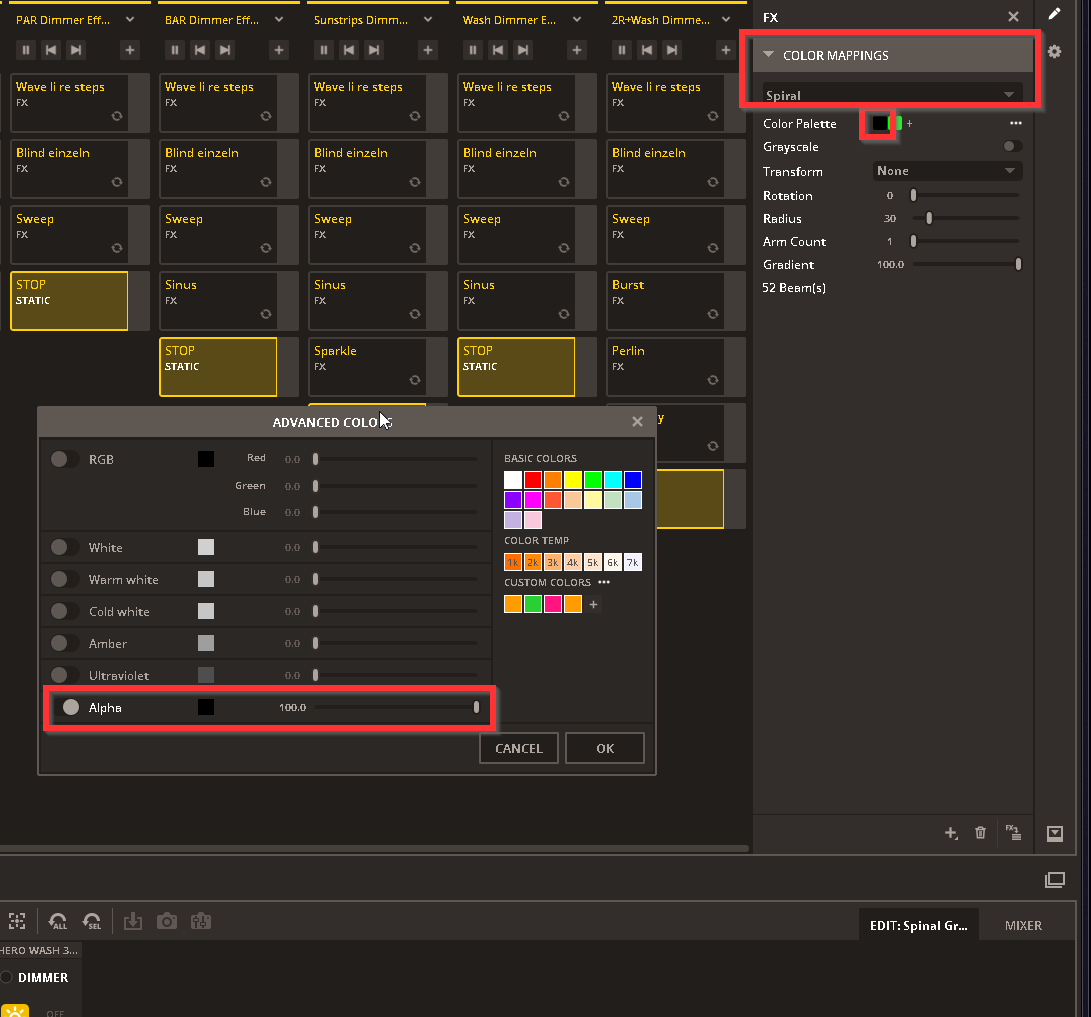This screenshot has height=1017, width=1091.
Task: Click OK in Advanced Colors dialog
Action: (x=605, y=748)
